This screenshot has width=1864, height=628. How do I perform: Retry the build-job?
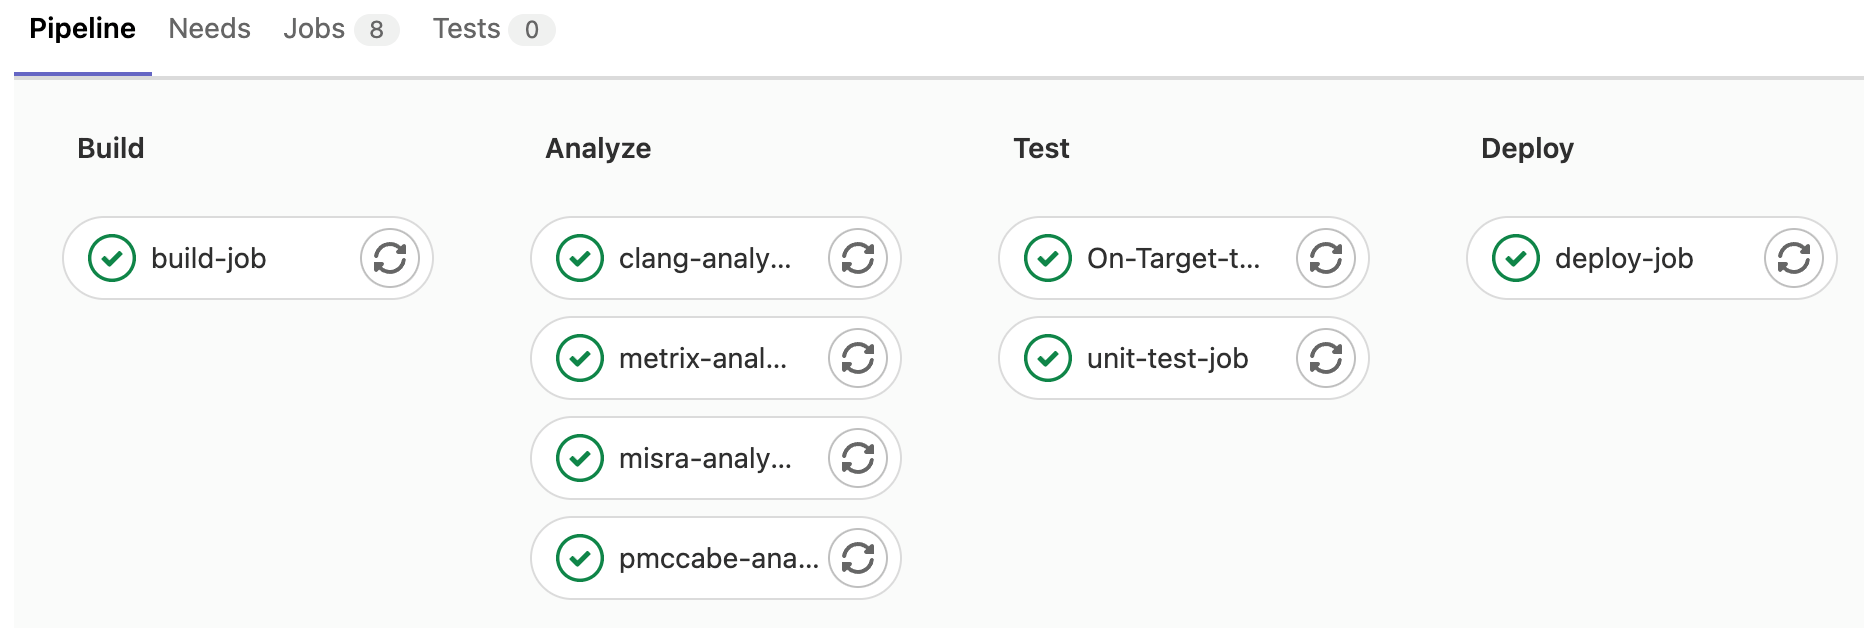click(390, 258)
